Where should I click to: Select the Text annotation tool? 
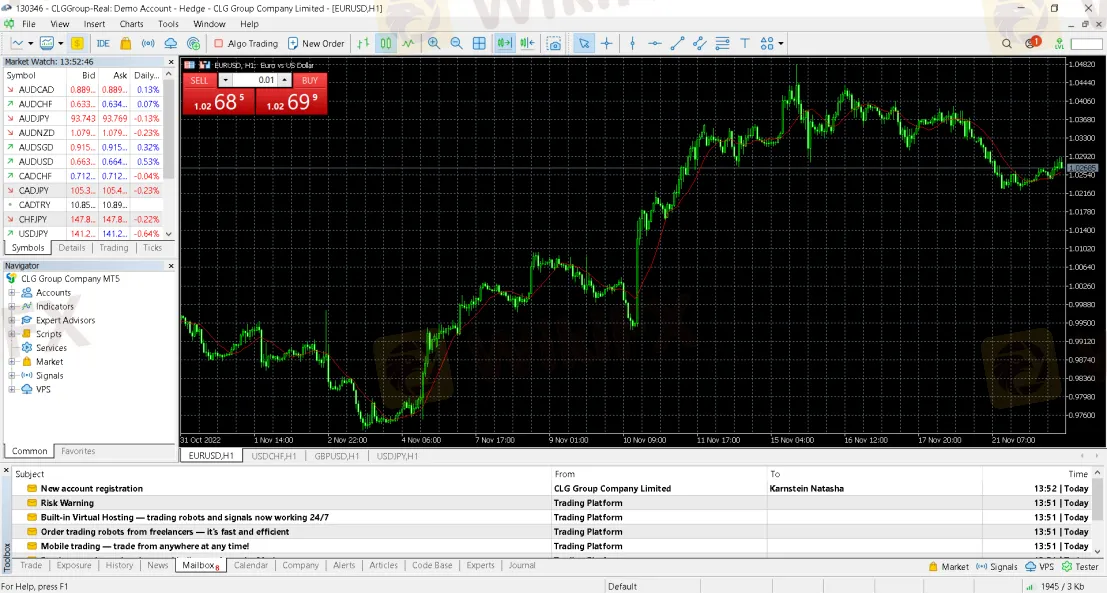click(x=745, y=43)
